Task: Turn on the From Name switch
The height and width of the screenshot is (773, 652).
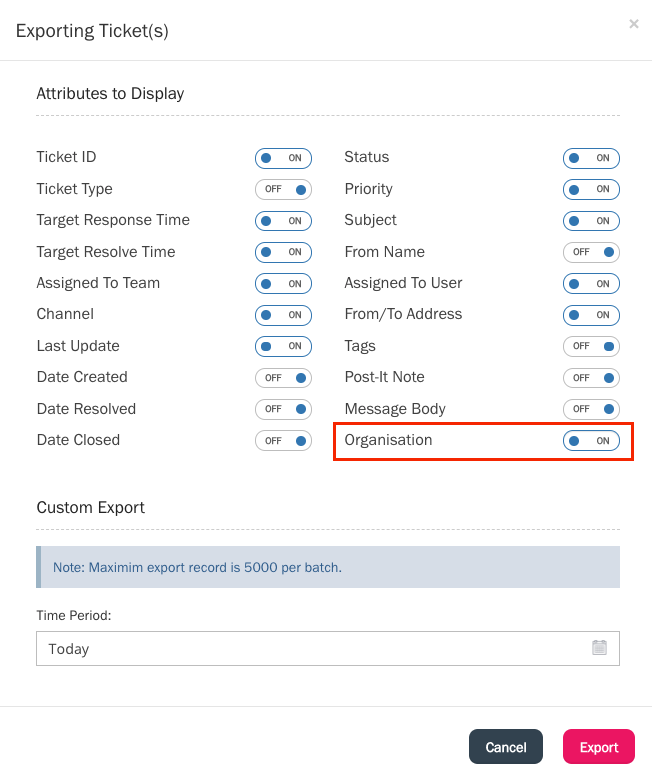Action: 591,252
